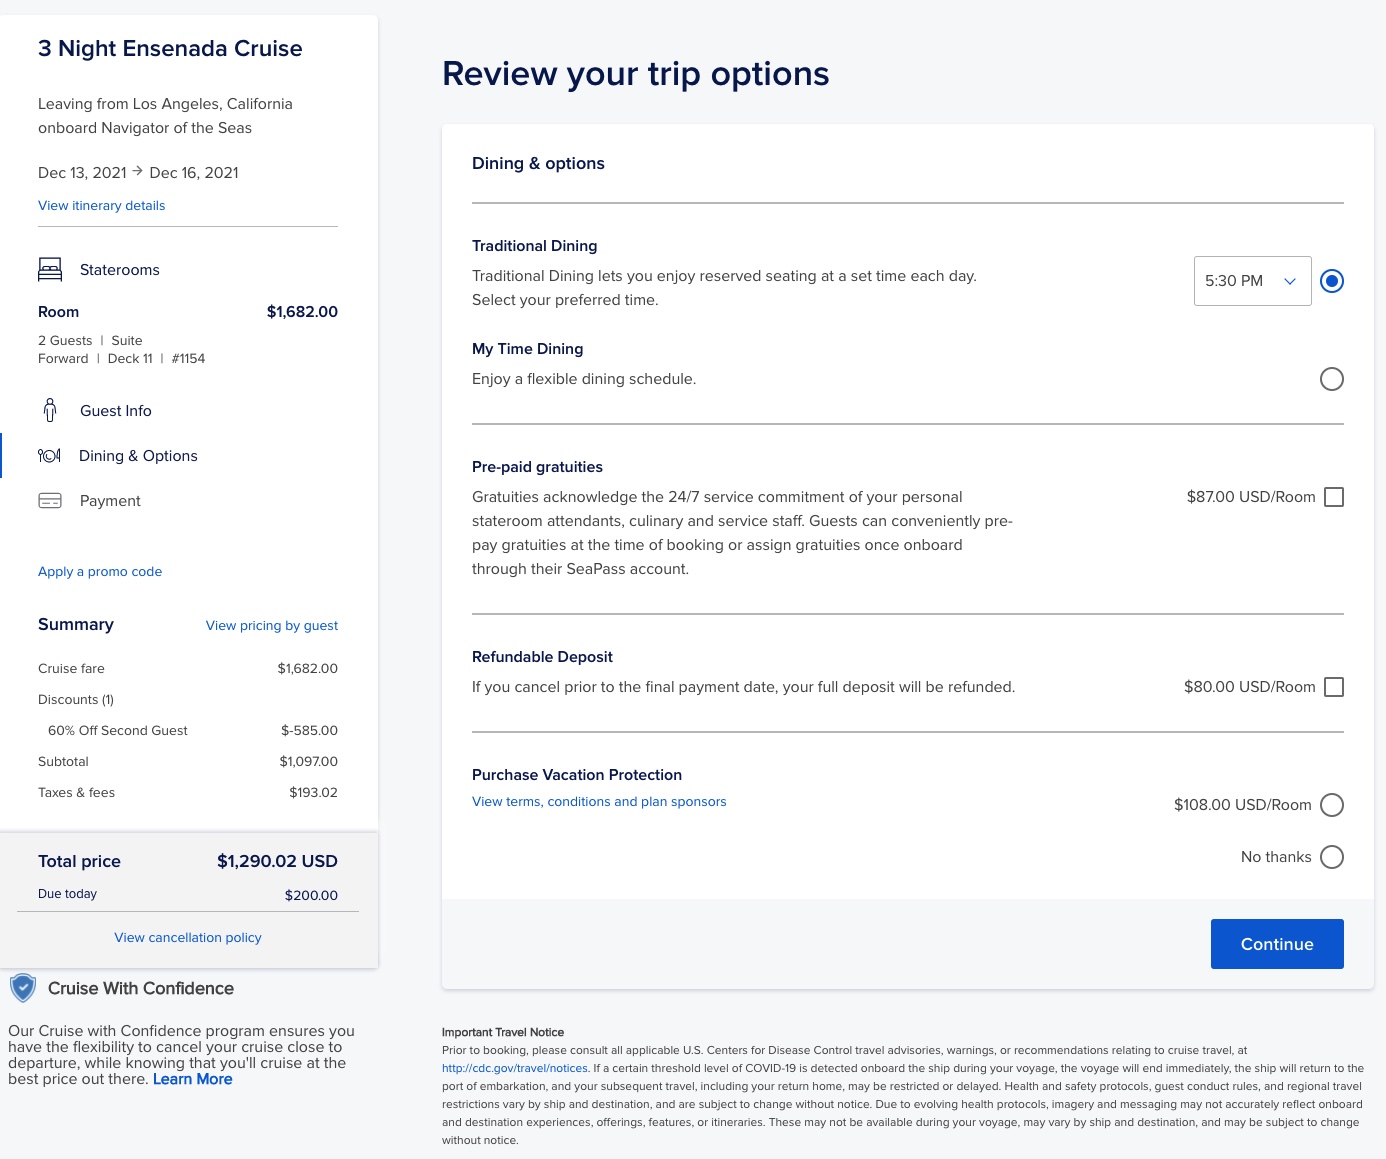Click the Dining & options section heading
1386x1159 pixels.
[x=538, y=163]
